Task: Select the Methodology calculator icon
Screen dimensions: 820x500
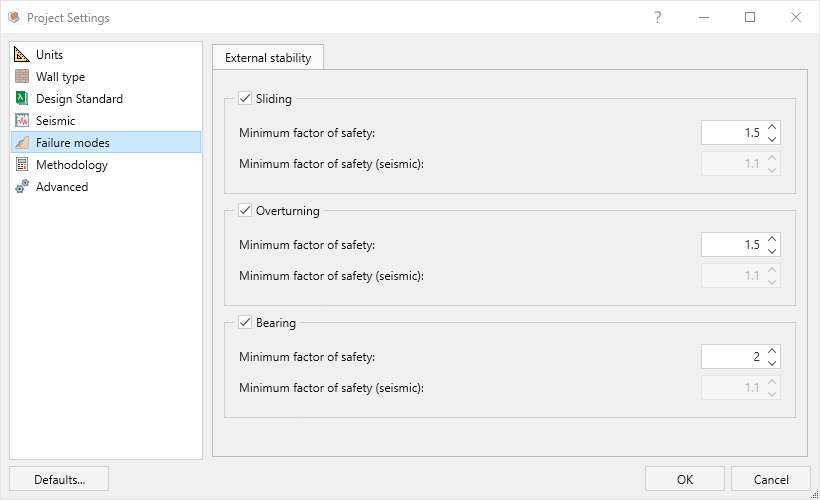Action: (21, 164)
